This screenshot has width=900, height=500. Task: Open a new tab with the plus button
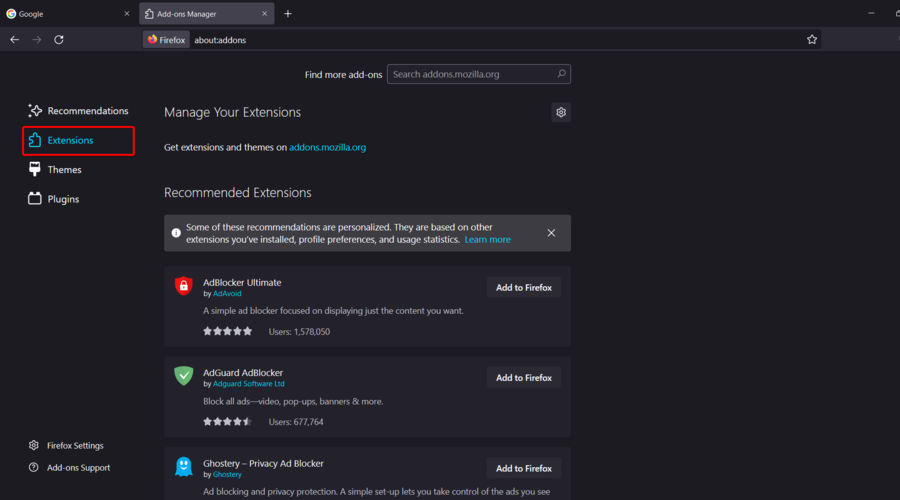tap(288, 14)
